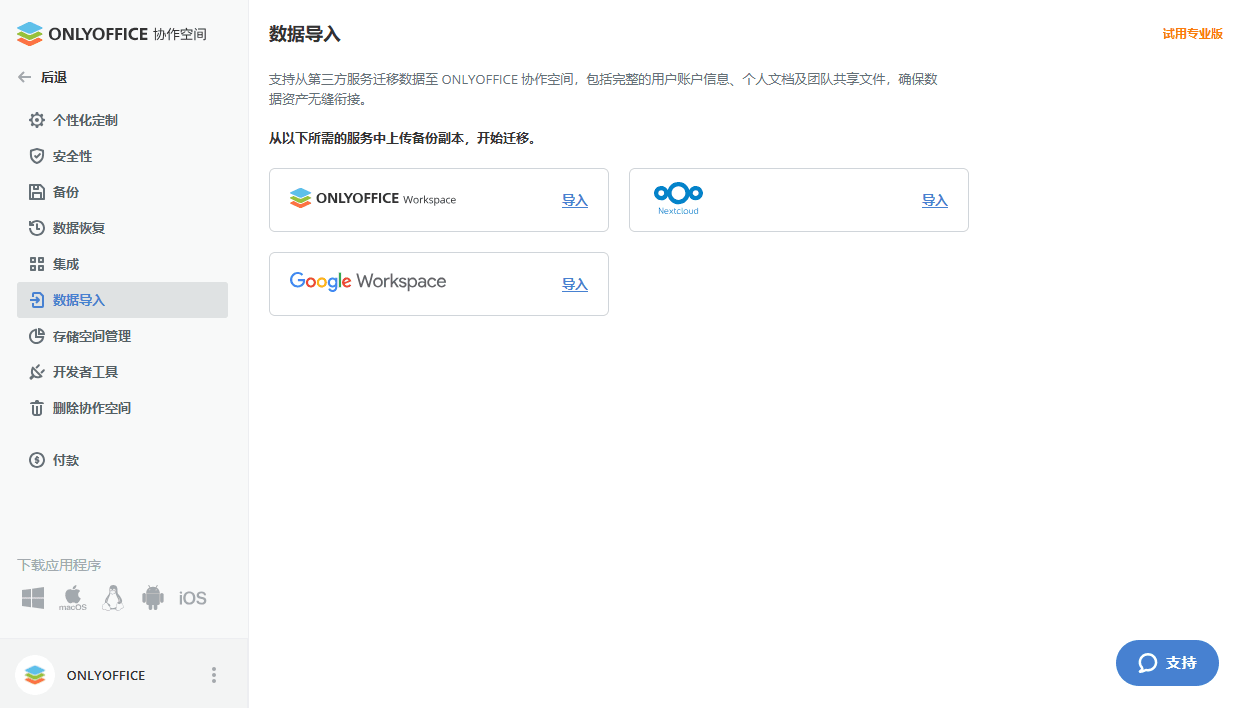Image resolution: width=1240 pixels, height=708 pixels.
Task: Open 存储空间管理 settings
Action: click(122, 336)
